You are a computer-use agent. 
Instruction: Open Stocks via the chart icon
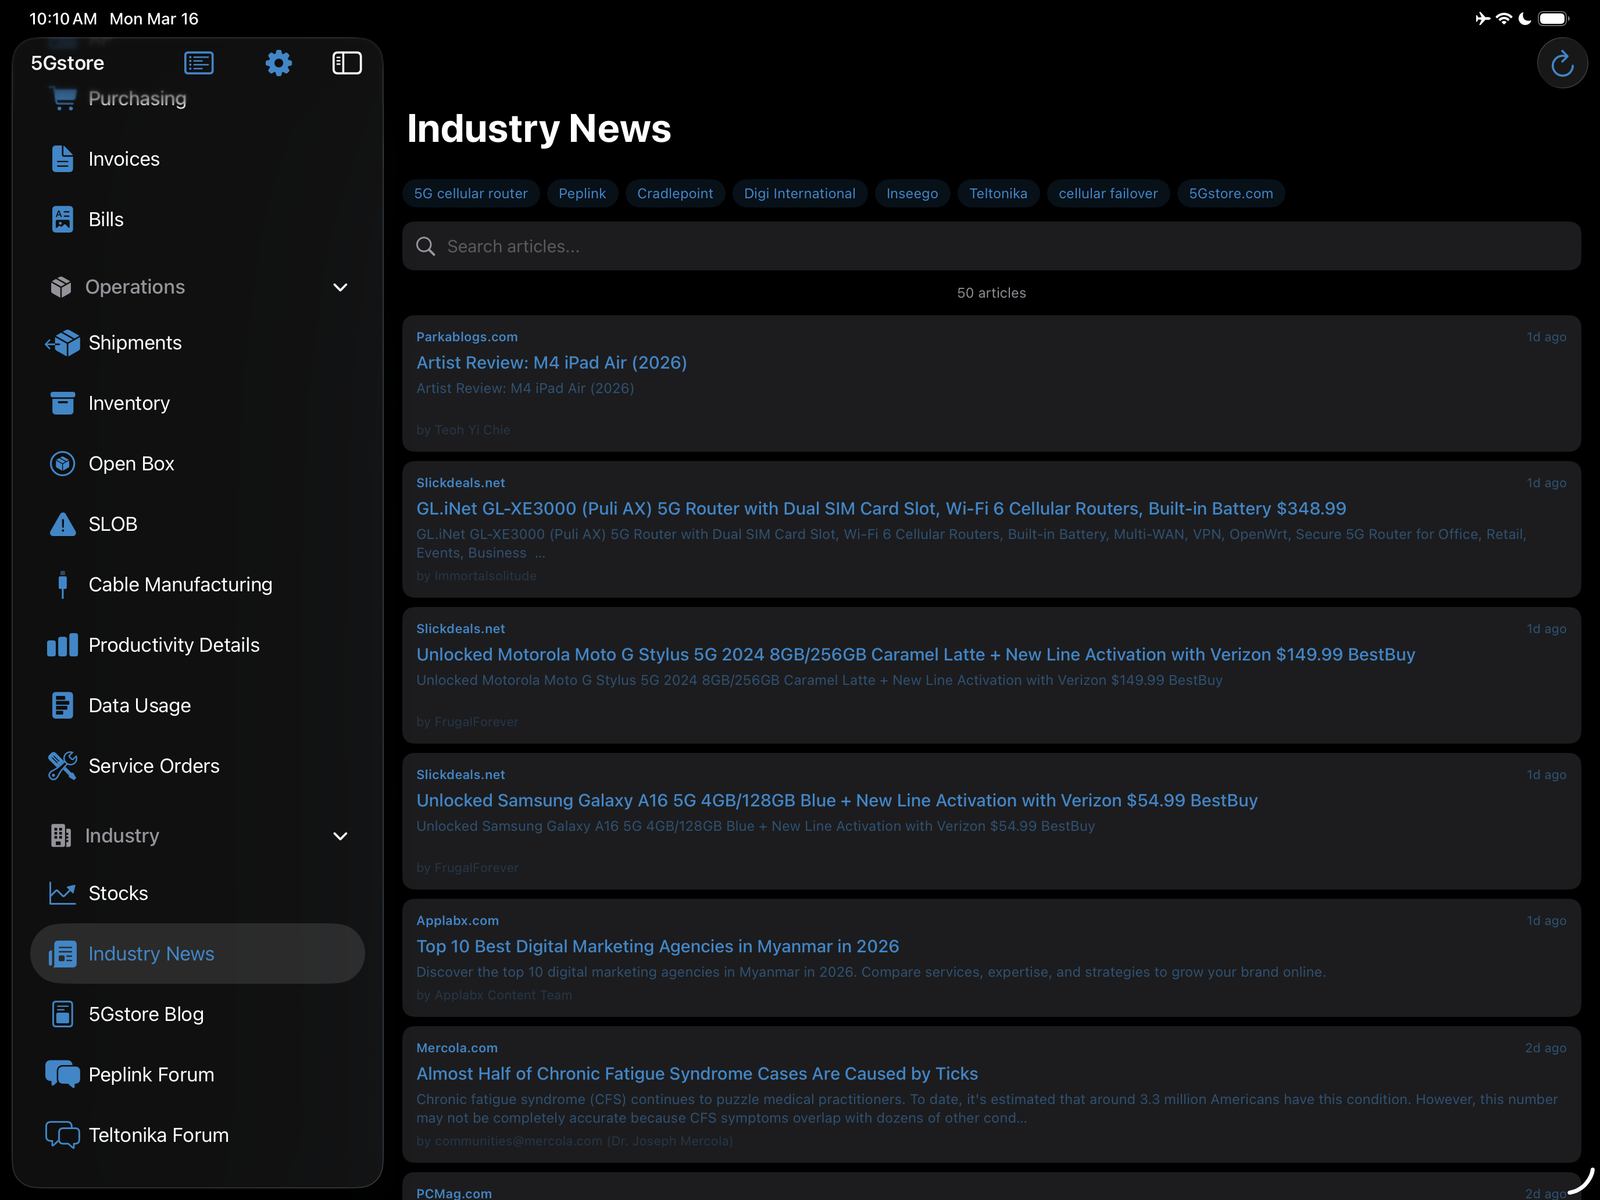(62, 892)
